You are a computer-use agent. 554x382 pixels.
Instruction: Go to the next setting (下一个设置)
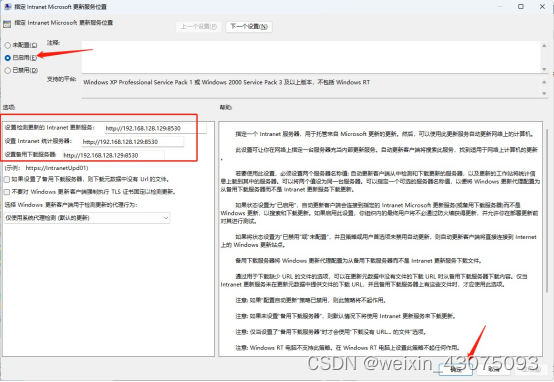click(x=249, y=27)
